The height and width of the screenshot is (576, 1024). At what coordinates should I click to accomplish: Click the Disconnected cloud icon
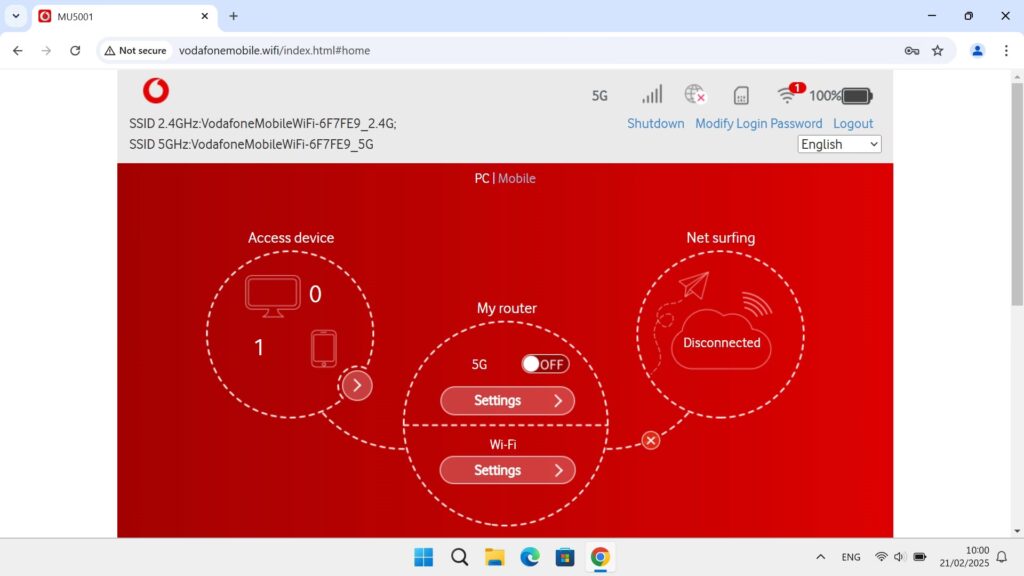[722, 342]
